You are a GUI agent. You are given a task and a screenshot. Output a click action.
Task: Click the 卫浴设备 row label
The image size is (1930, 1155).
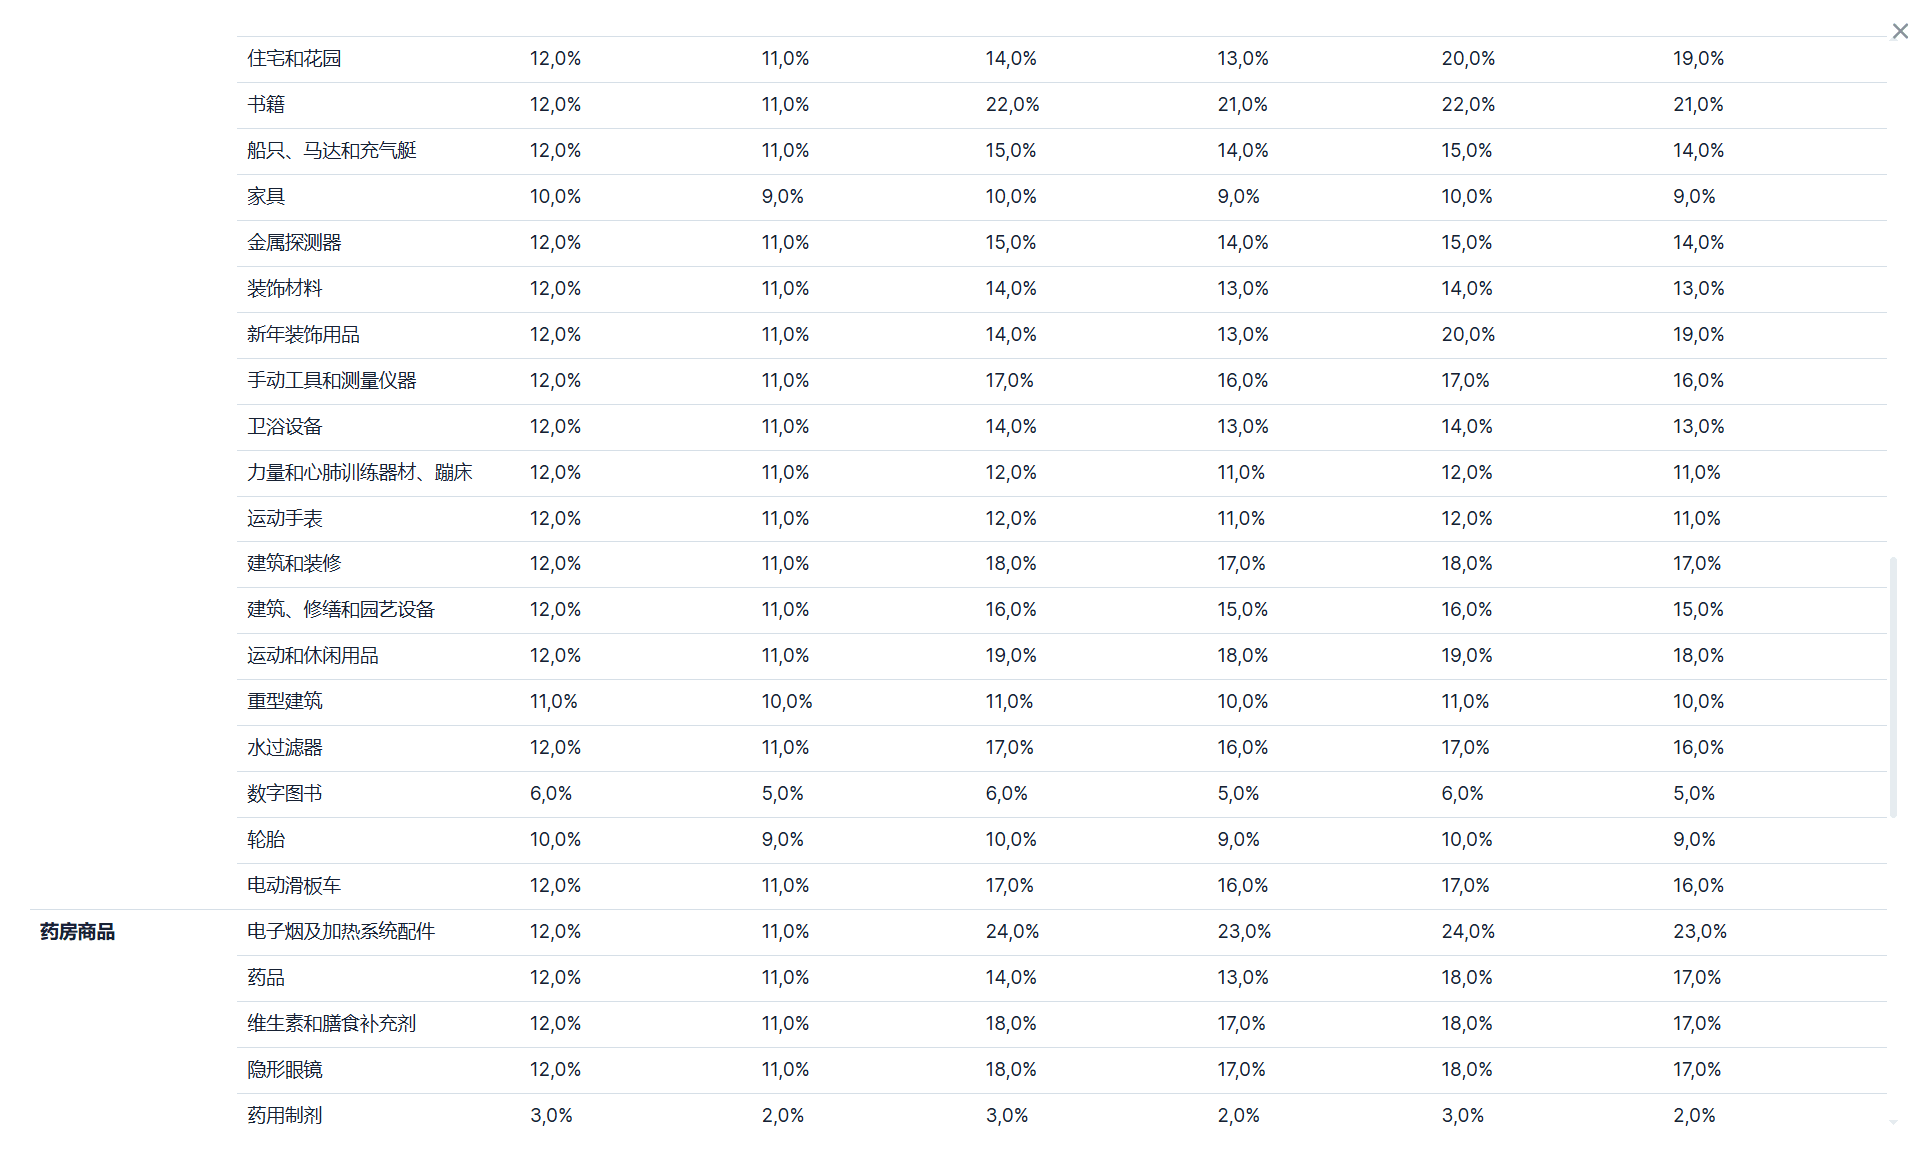tap(285, 427)
